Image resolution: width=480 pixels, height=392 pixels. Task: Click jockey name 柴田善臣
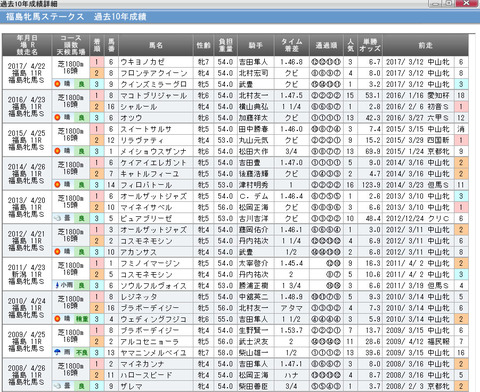coord(253,386)
